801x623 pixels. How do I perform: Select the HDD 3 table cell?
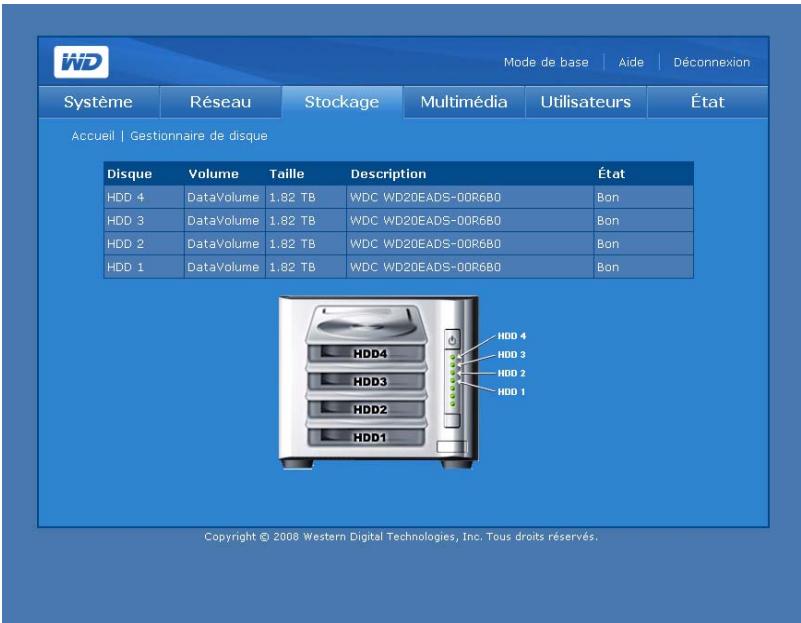[x=144, y=221]
